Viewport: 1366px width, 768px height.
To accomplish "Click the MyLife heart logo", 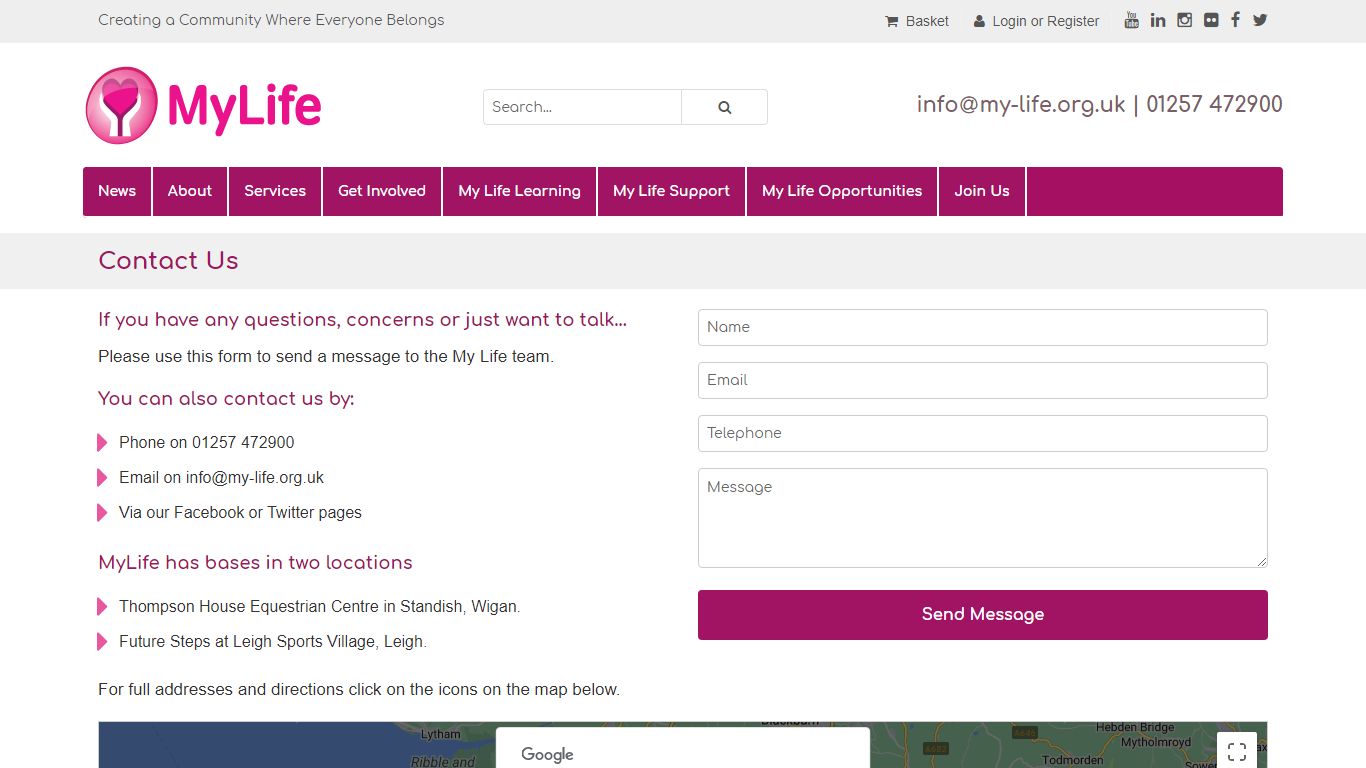I will click(x=204, y=105).
